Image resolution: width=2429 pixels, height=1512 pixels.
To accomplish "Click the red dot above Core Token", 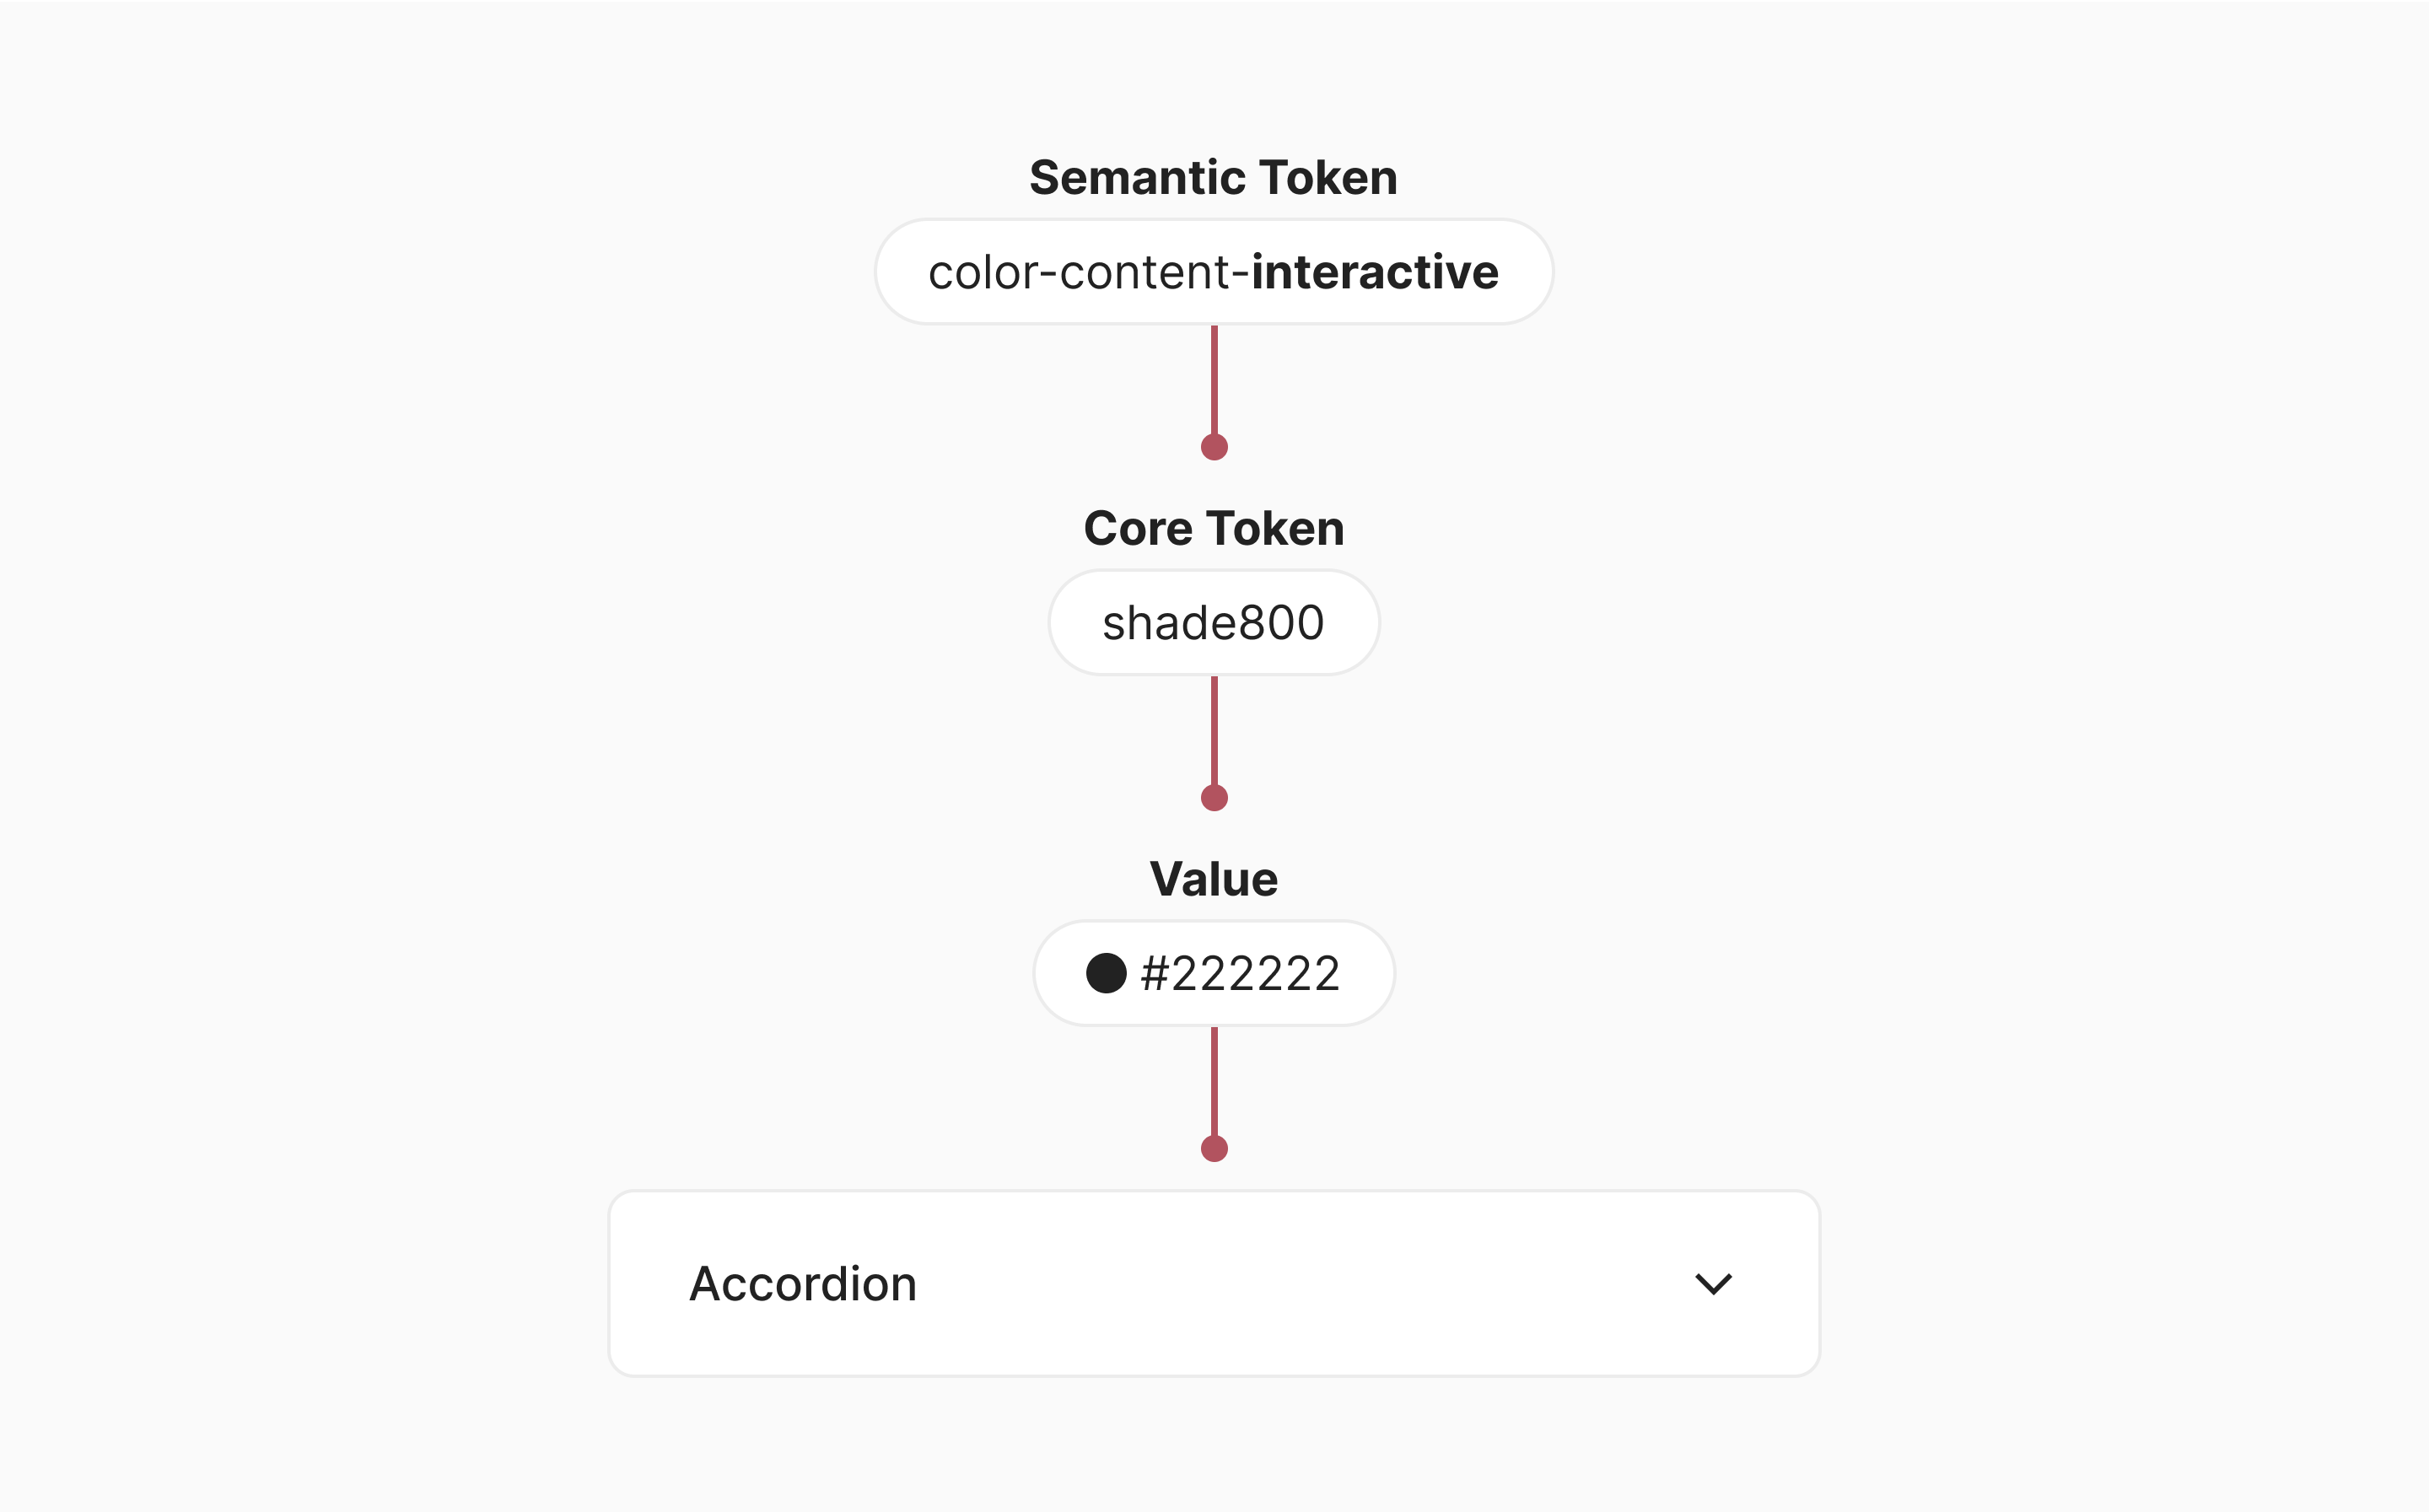I will (x=1214, y=447).
